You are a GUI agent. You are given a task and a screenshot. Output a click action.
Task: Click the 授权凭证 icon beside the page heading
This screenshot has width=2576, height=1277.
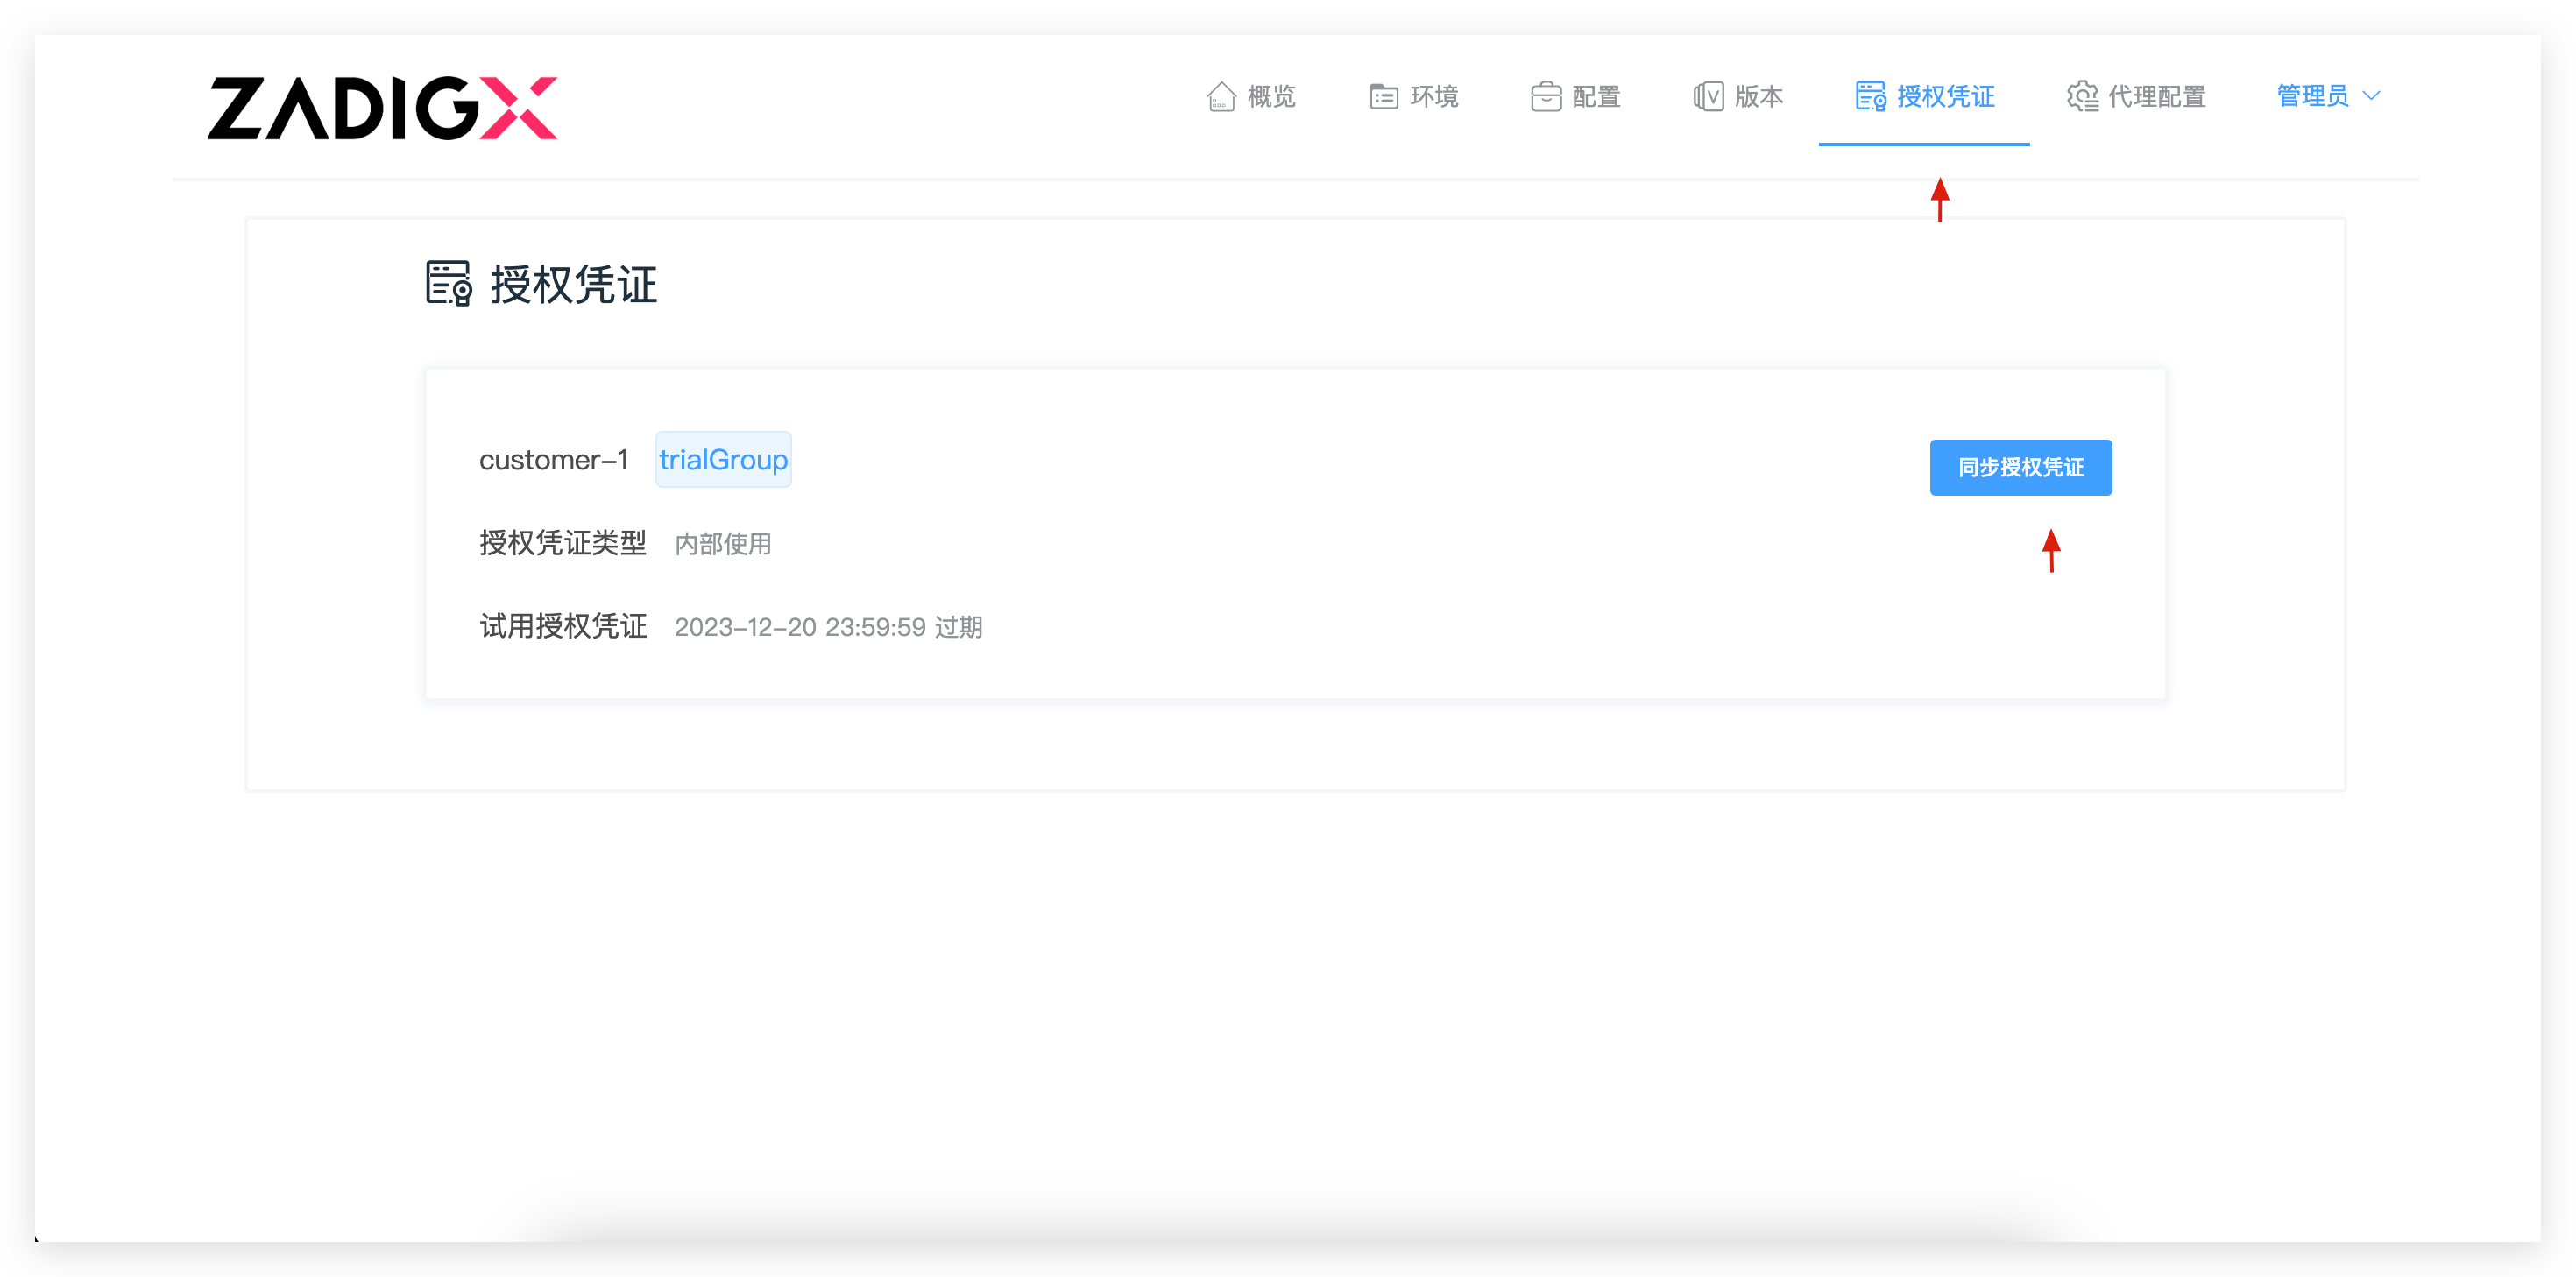click(448, 284)
